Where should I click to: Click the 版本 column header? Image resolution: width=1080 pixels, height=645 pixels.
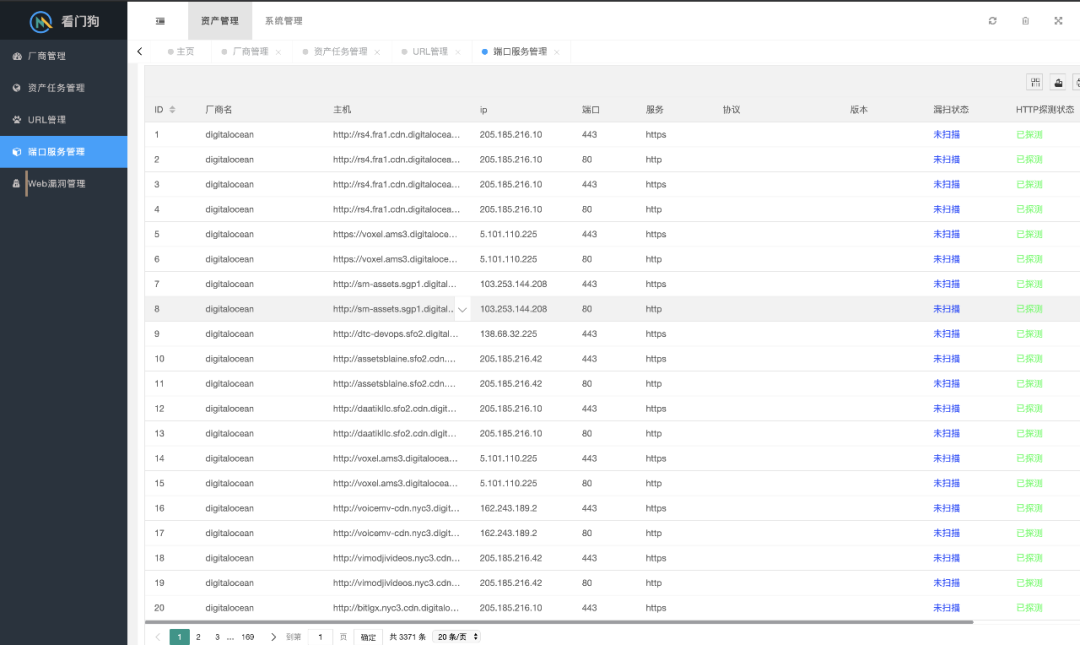coord(859,110)
